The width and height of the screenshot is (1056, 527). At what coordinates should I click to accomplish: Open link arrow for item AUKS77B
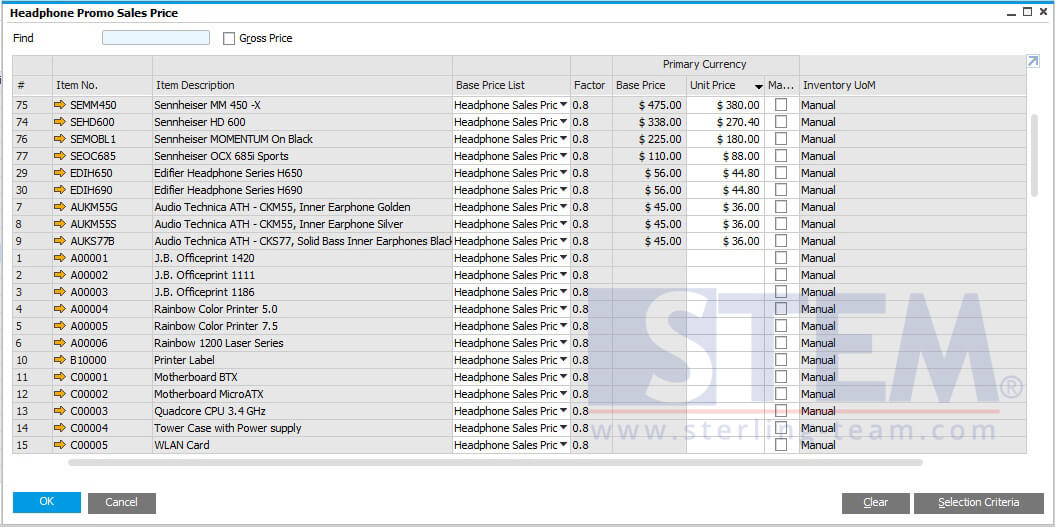60,241
